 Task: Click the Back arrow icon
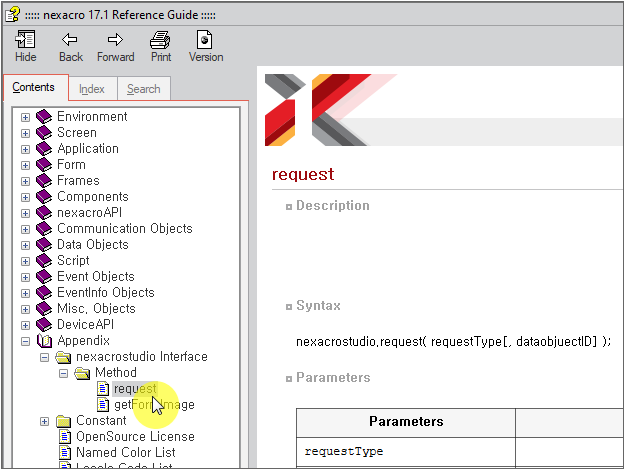click(x=70, y=41)
